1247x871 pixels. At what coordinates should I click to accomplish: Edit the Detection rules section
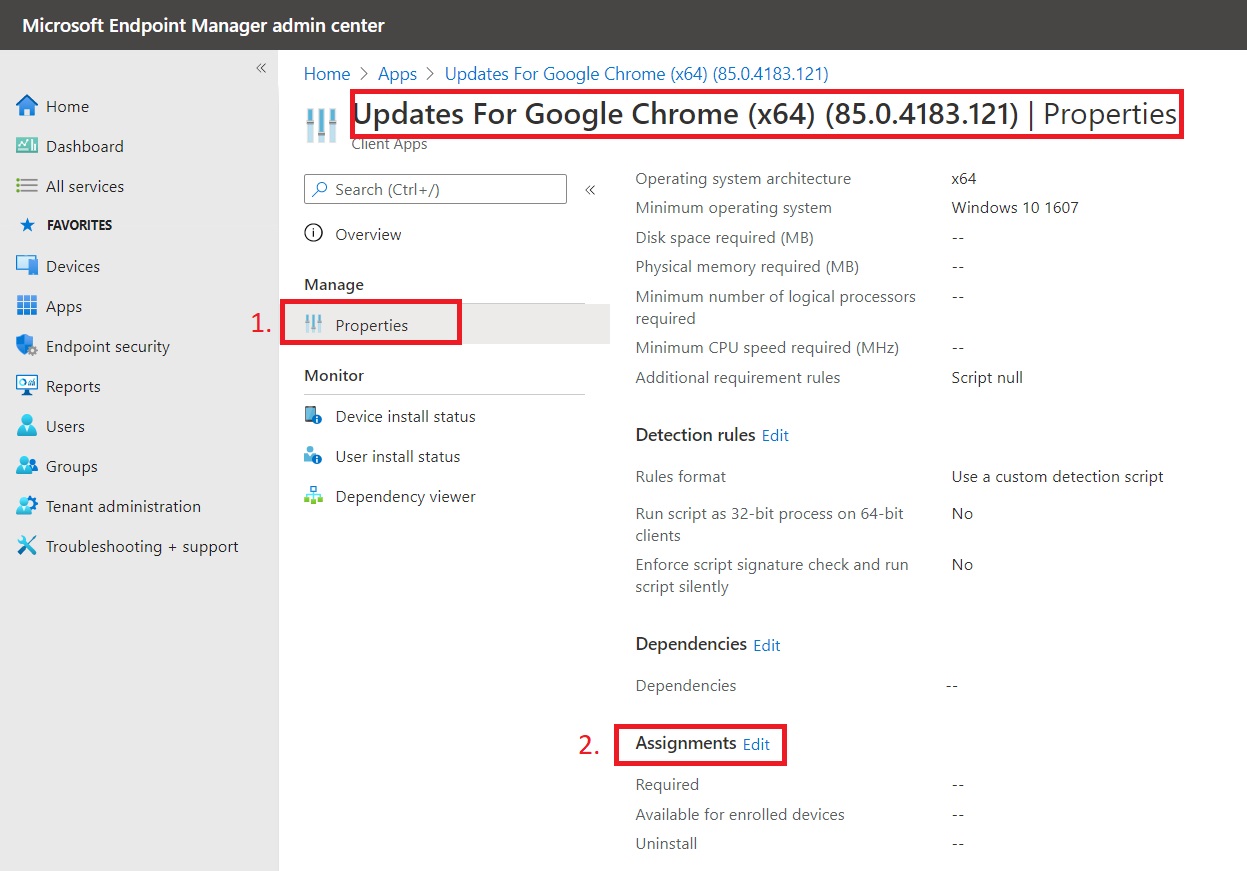[775, 435]
